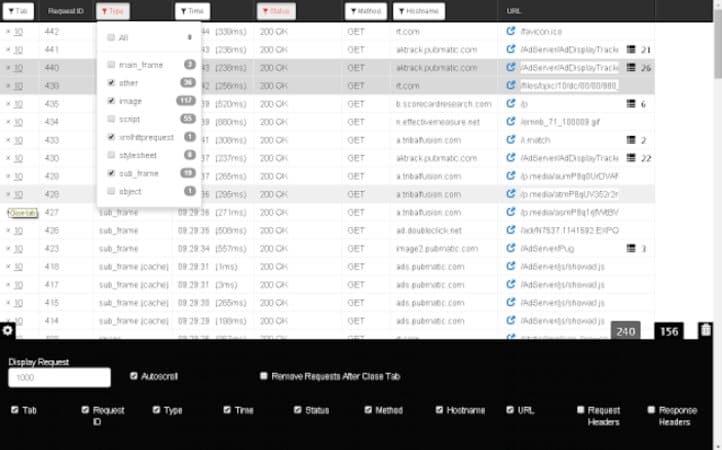Click the Display Request input field
Image resolution: width=722 pixels, height=450 pixels.
(59, 377)
